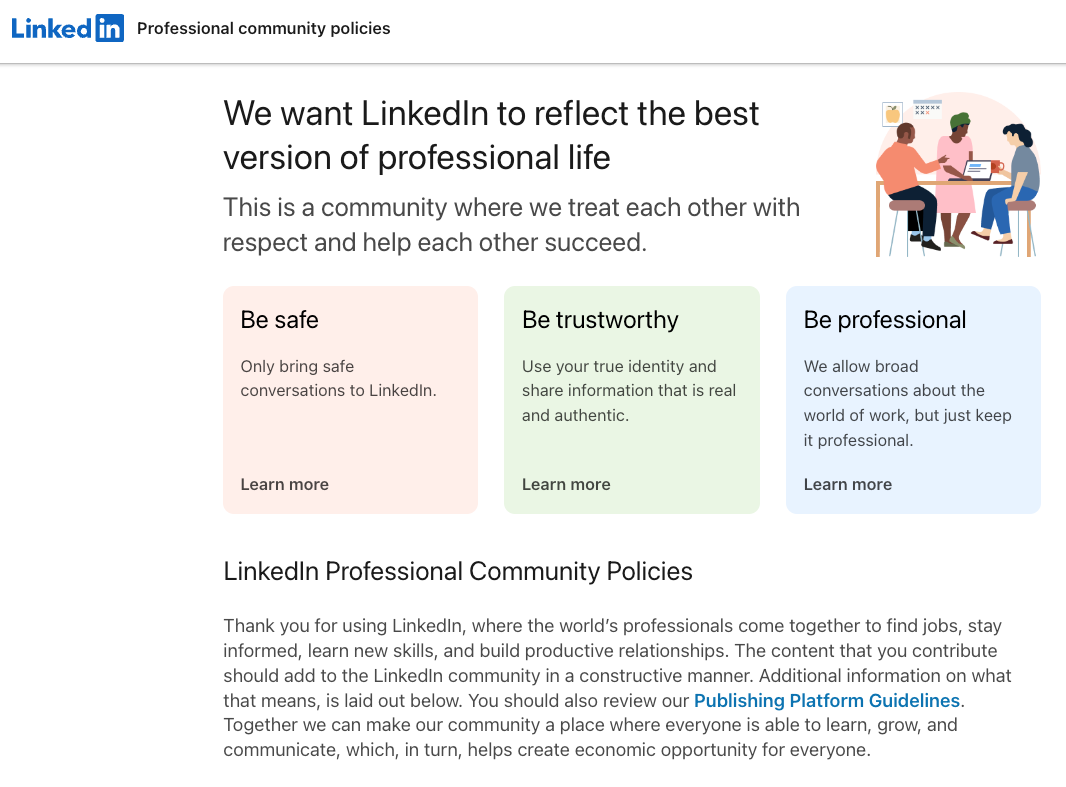Click the 'Be professional' card heading
The height and width of the screenshot is (787, 1066).
coord(885,320)
